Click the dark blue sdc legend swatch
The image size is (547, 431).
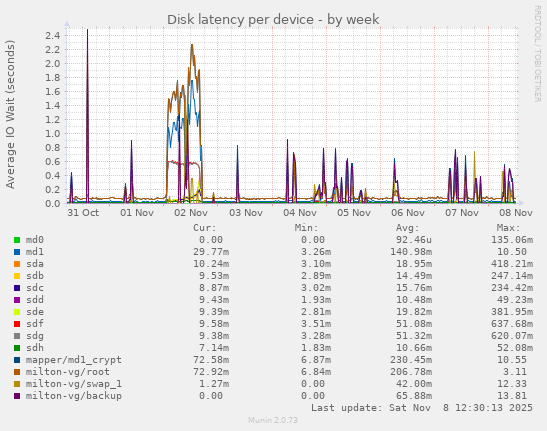[x=17, y=288]
